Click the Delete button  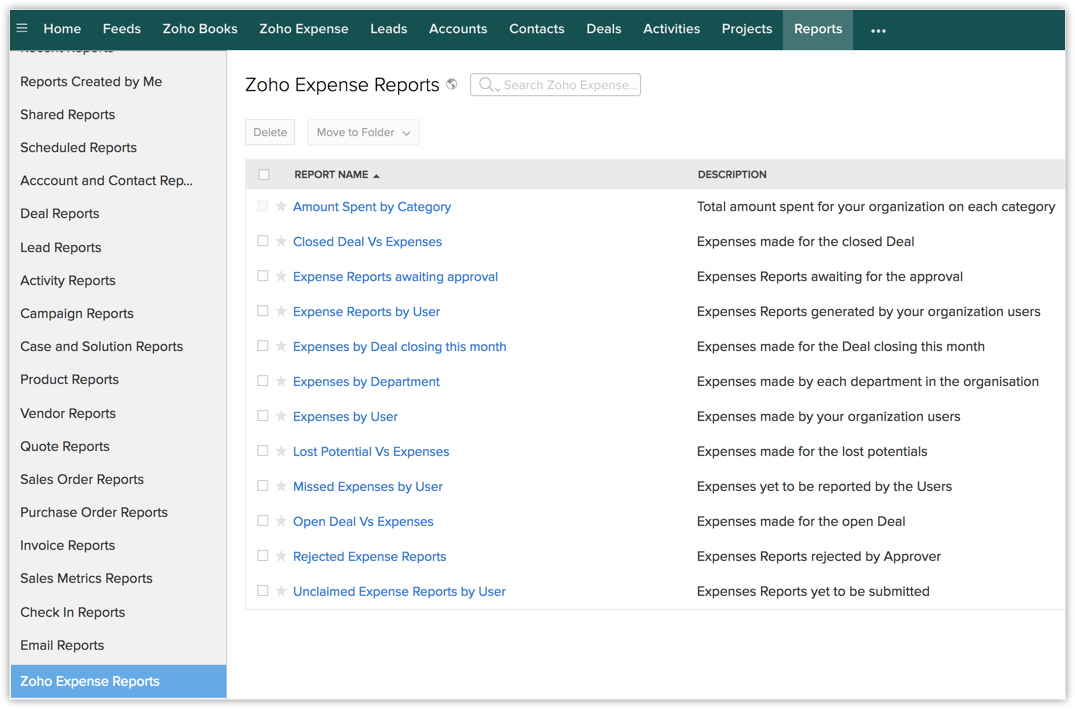coord(270,132)
